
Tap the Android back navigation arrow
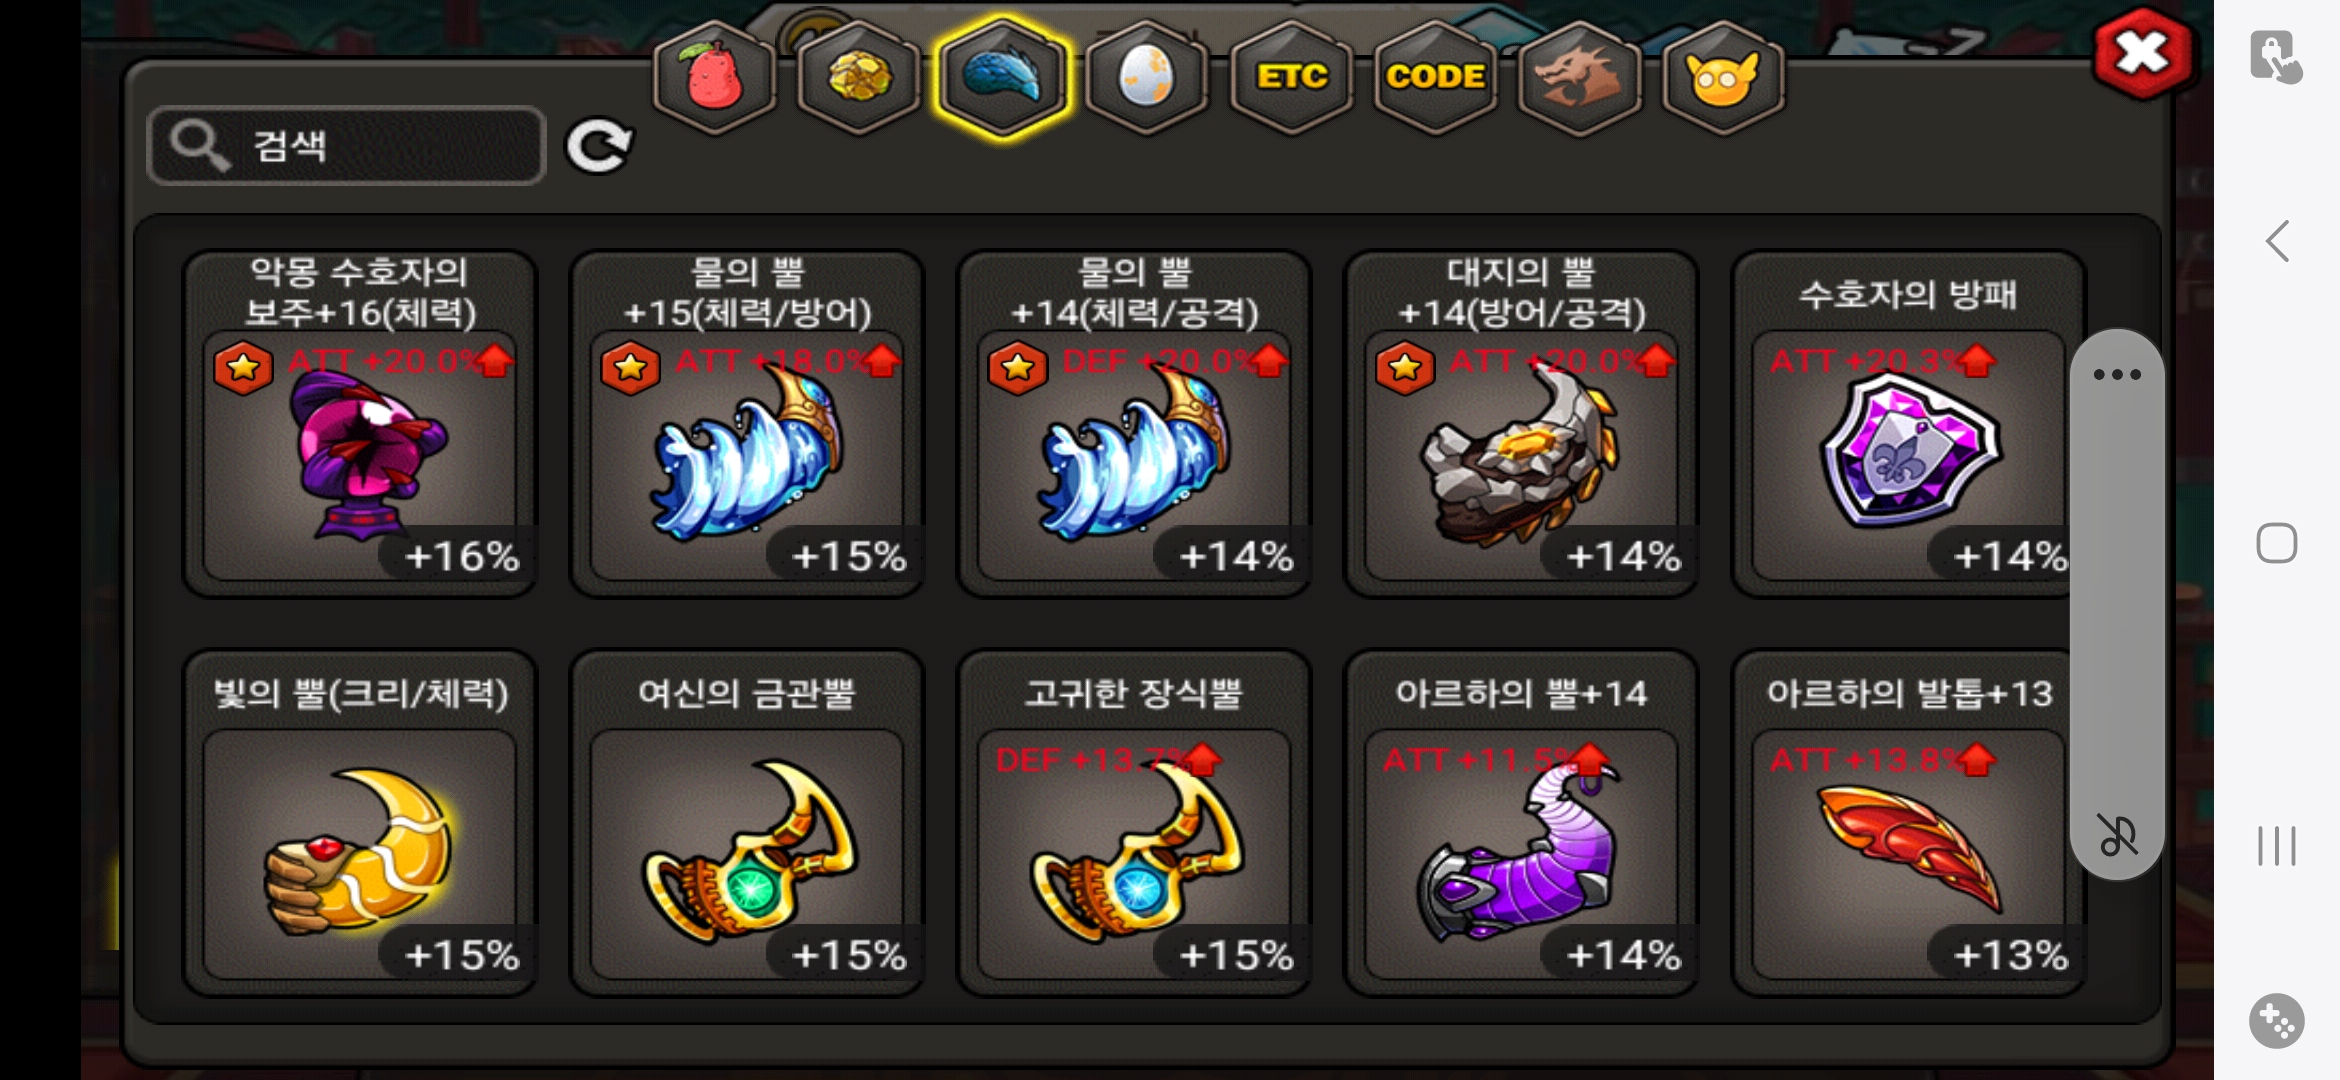[2277, 241]
